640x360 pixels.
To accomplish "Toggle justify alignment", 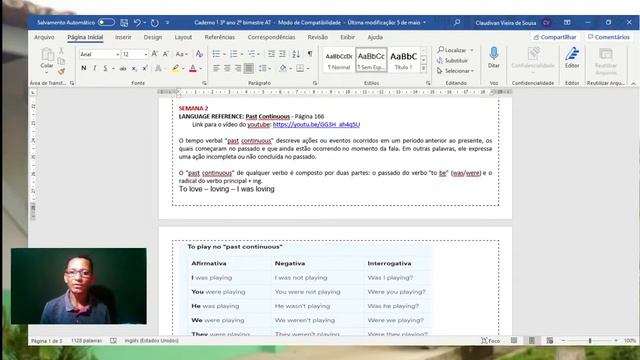I will (249, 69).
